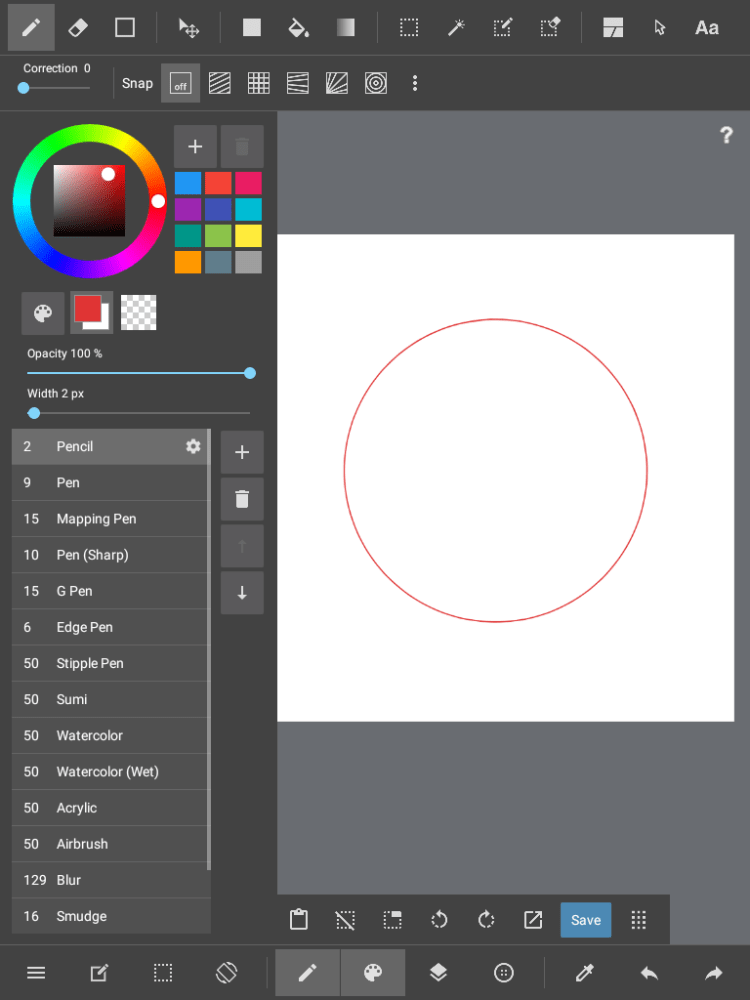
Task: Turn snap off with the off button
Action: [180, 84]
